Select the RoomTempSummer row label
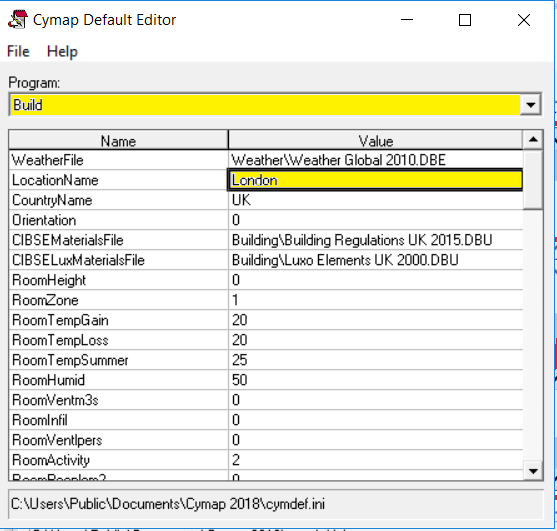 click(x=118, y=360)
